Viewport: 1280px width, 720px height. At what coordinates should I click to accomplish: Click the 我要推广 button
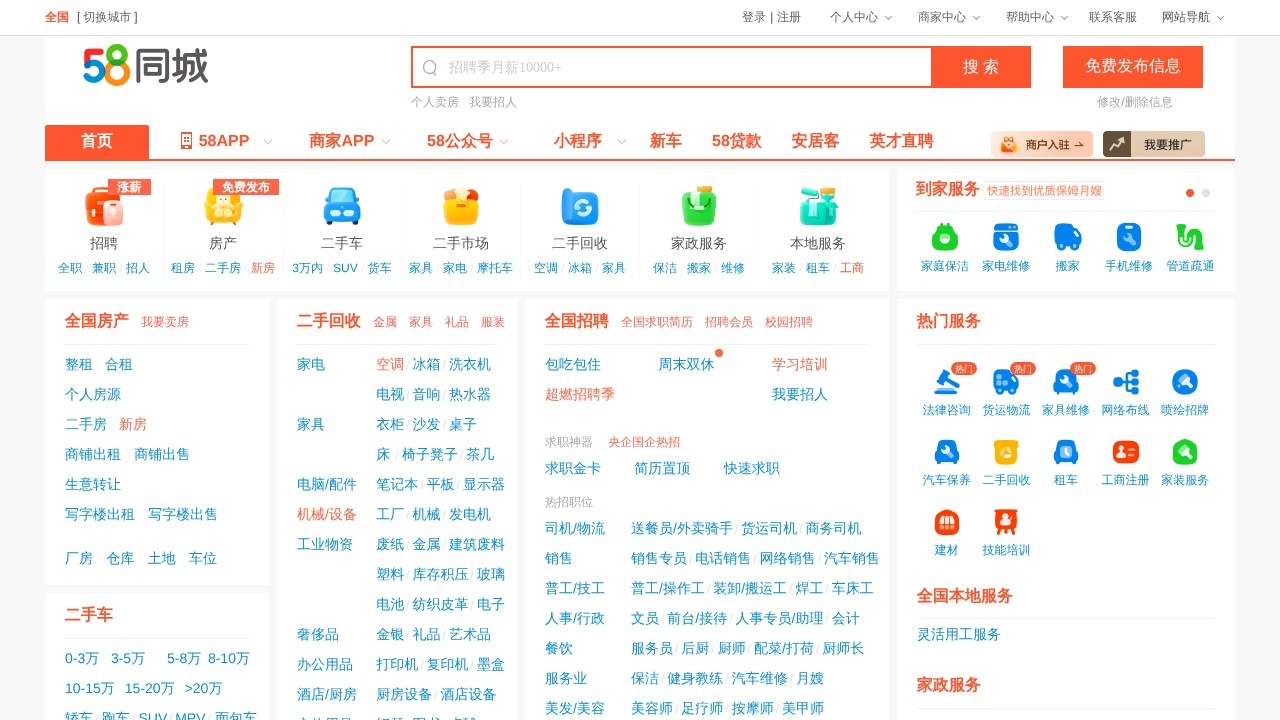click(1154, 144)
